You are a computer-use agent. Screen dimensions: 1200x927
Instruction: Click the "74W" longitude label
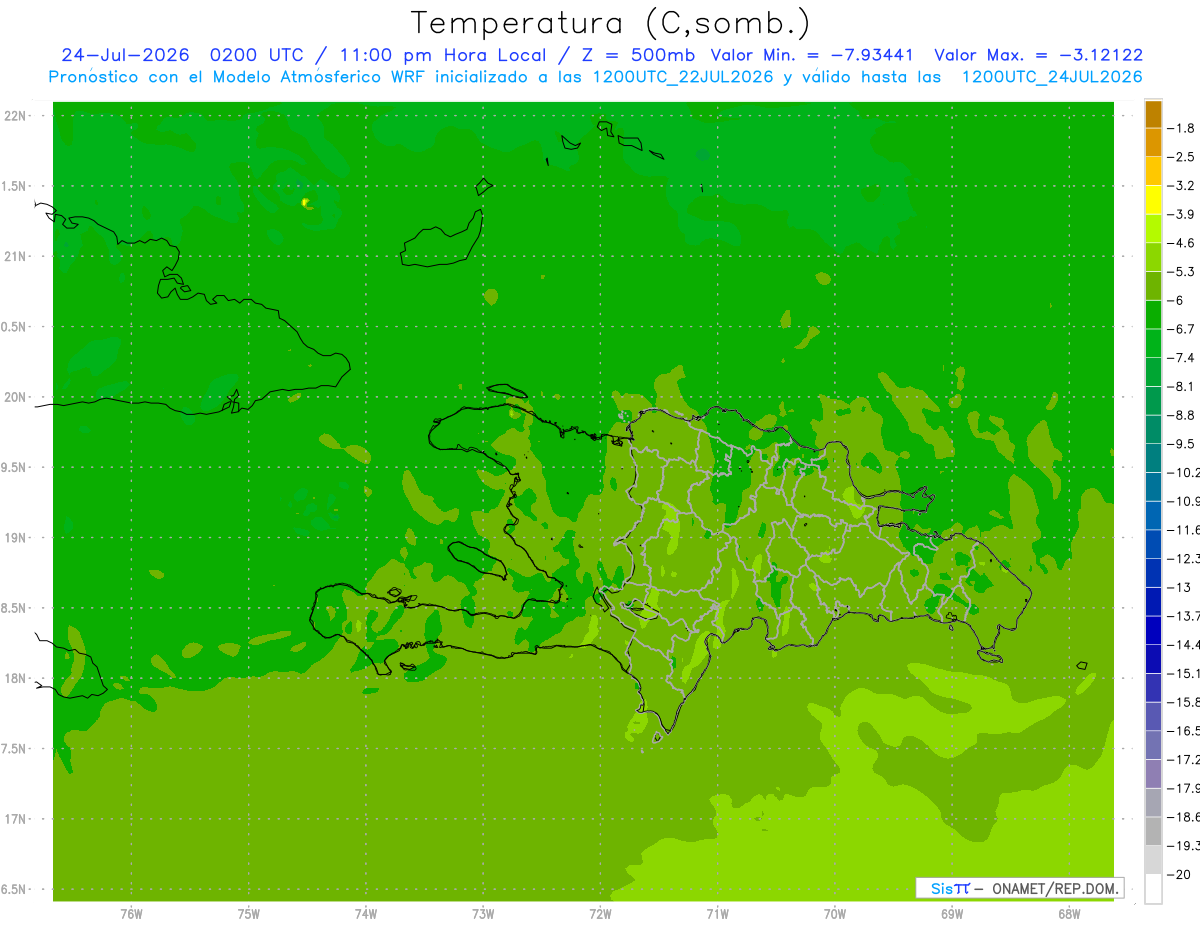click(366, 914)
